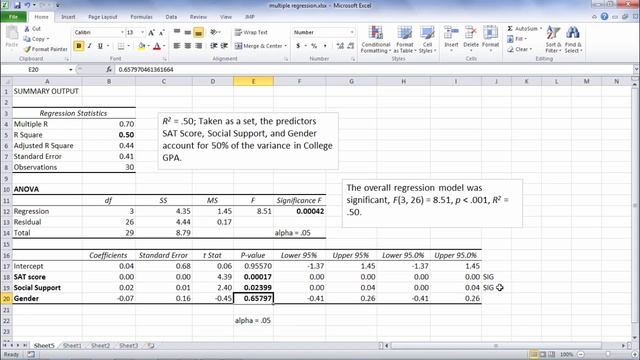The height and width of the screenshot is (360, 640).
Task: Open the Font Color dropdown arrow
Action: pyautogui.click(x=164, y=46)
